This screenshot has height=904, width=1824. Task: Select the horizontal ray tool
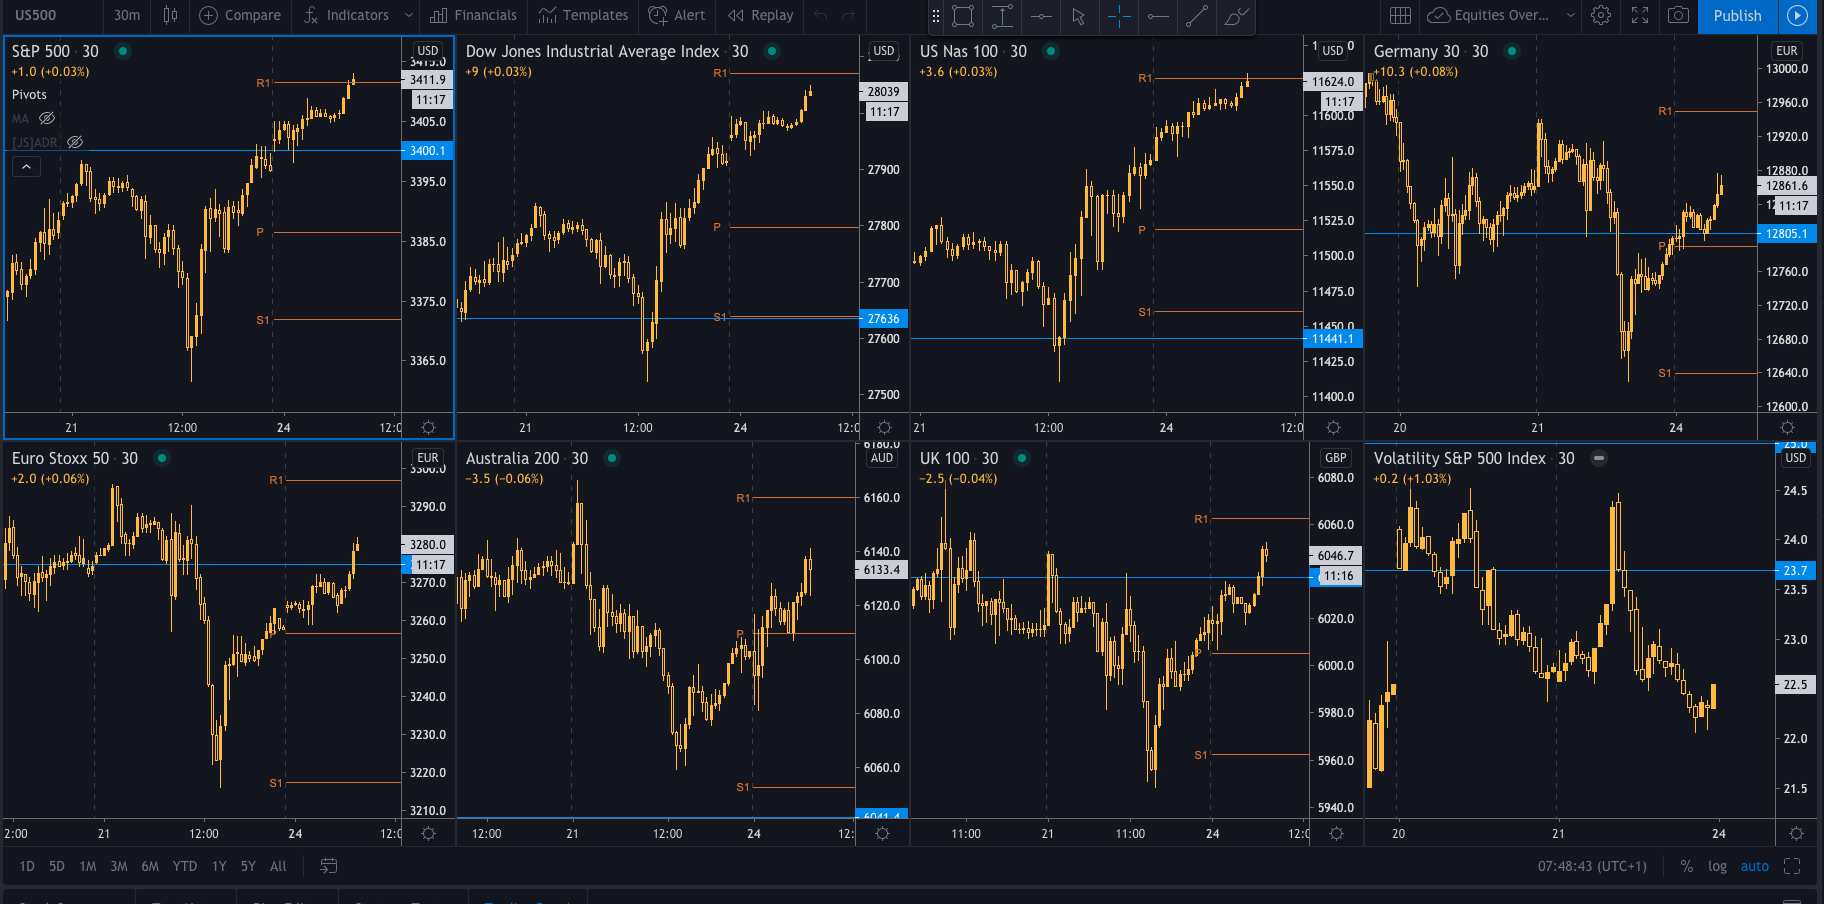click(x=1158, y=15)
